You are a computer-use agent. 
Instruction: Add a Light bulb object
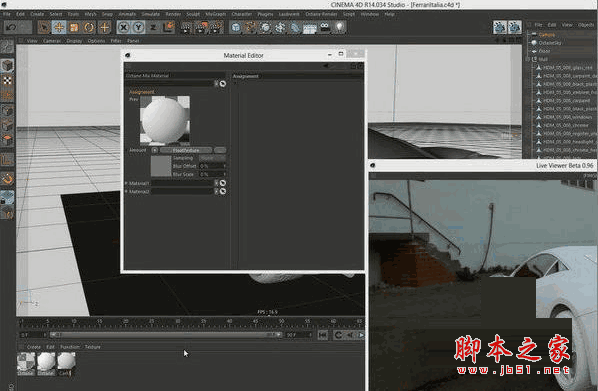[x=339, y=27]
